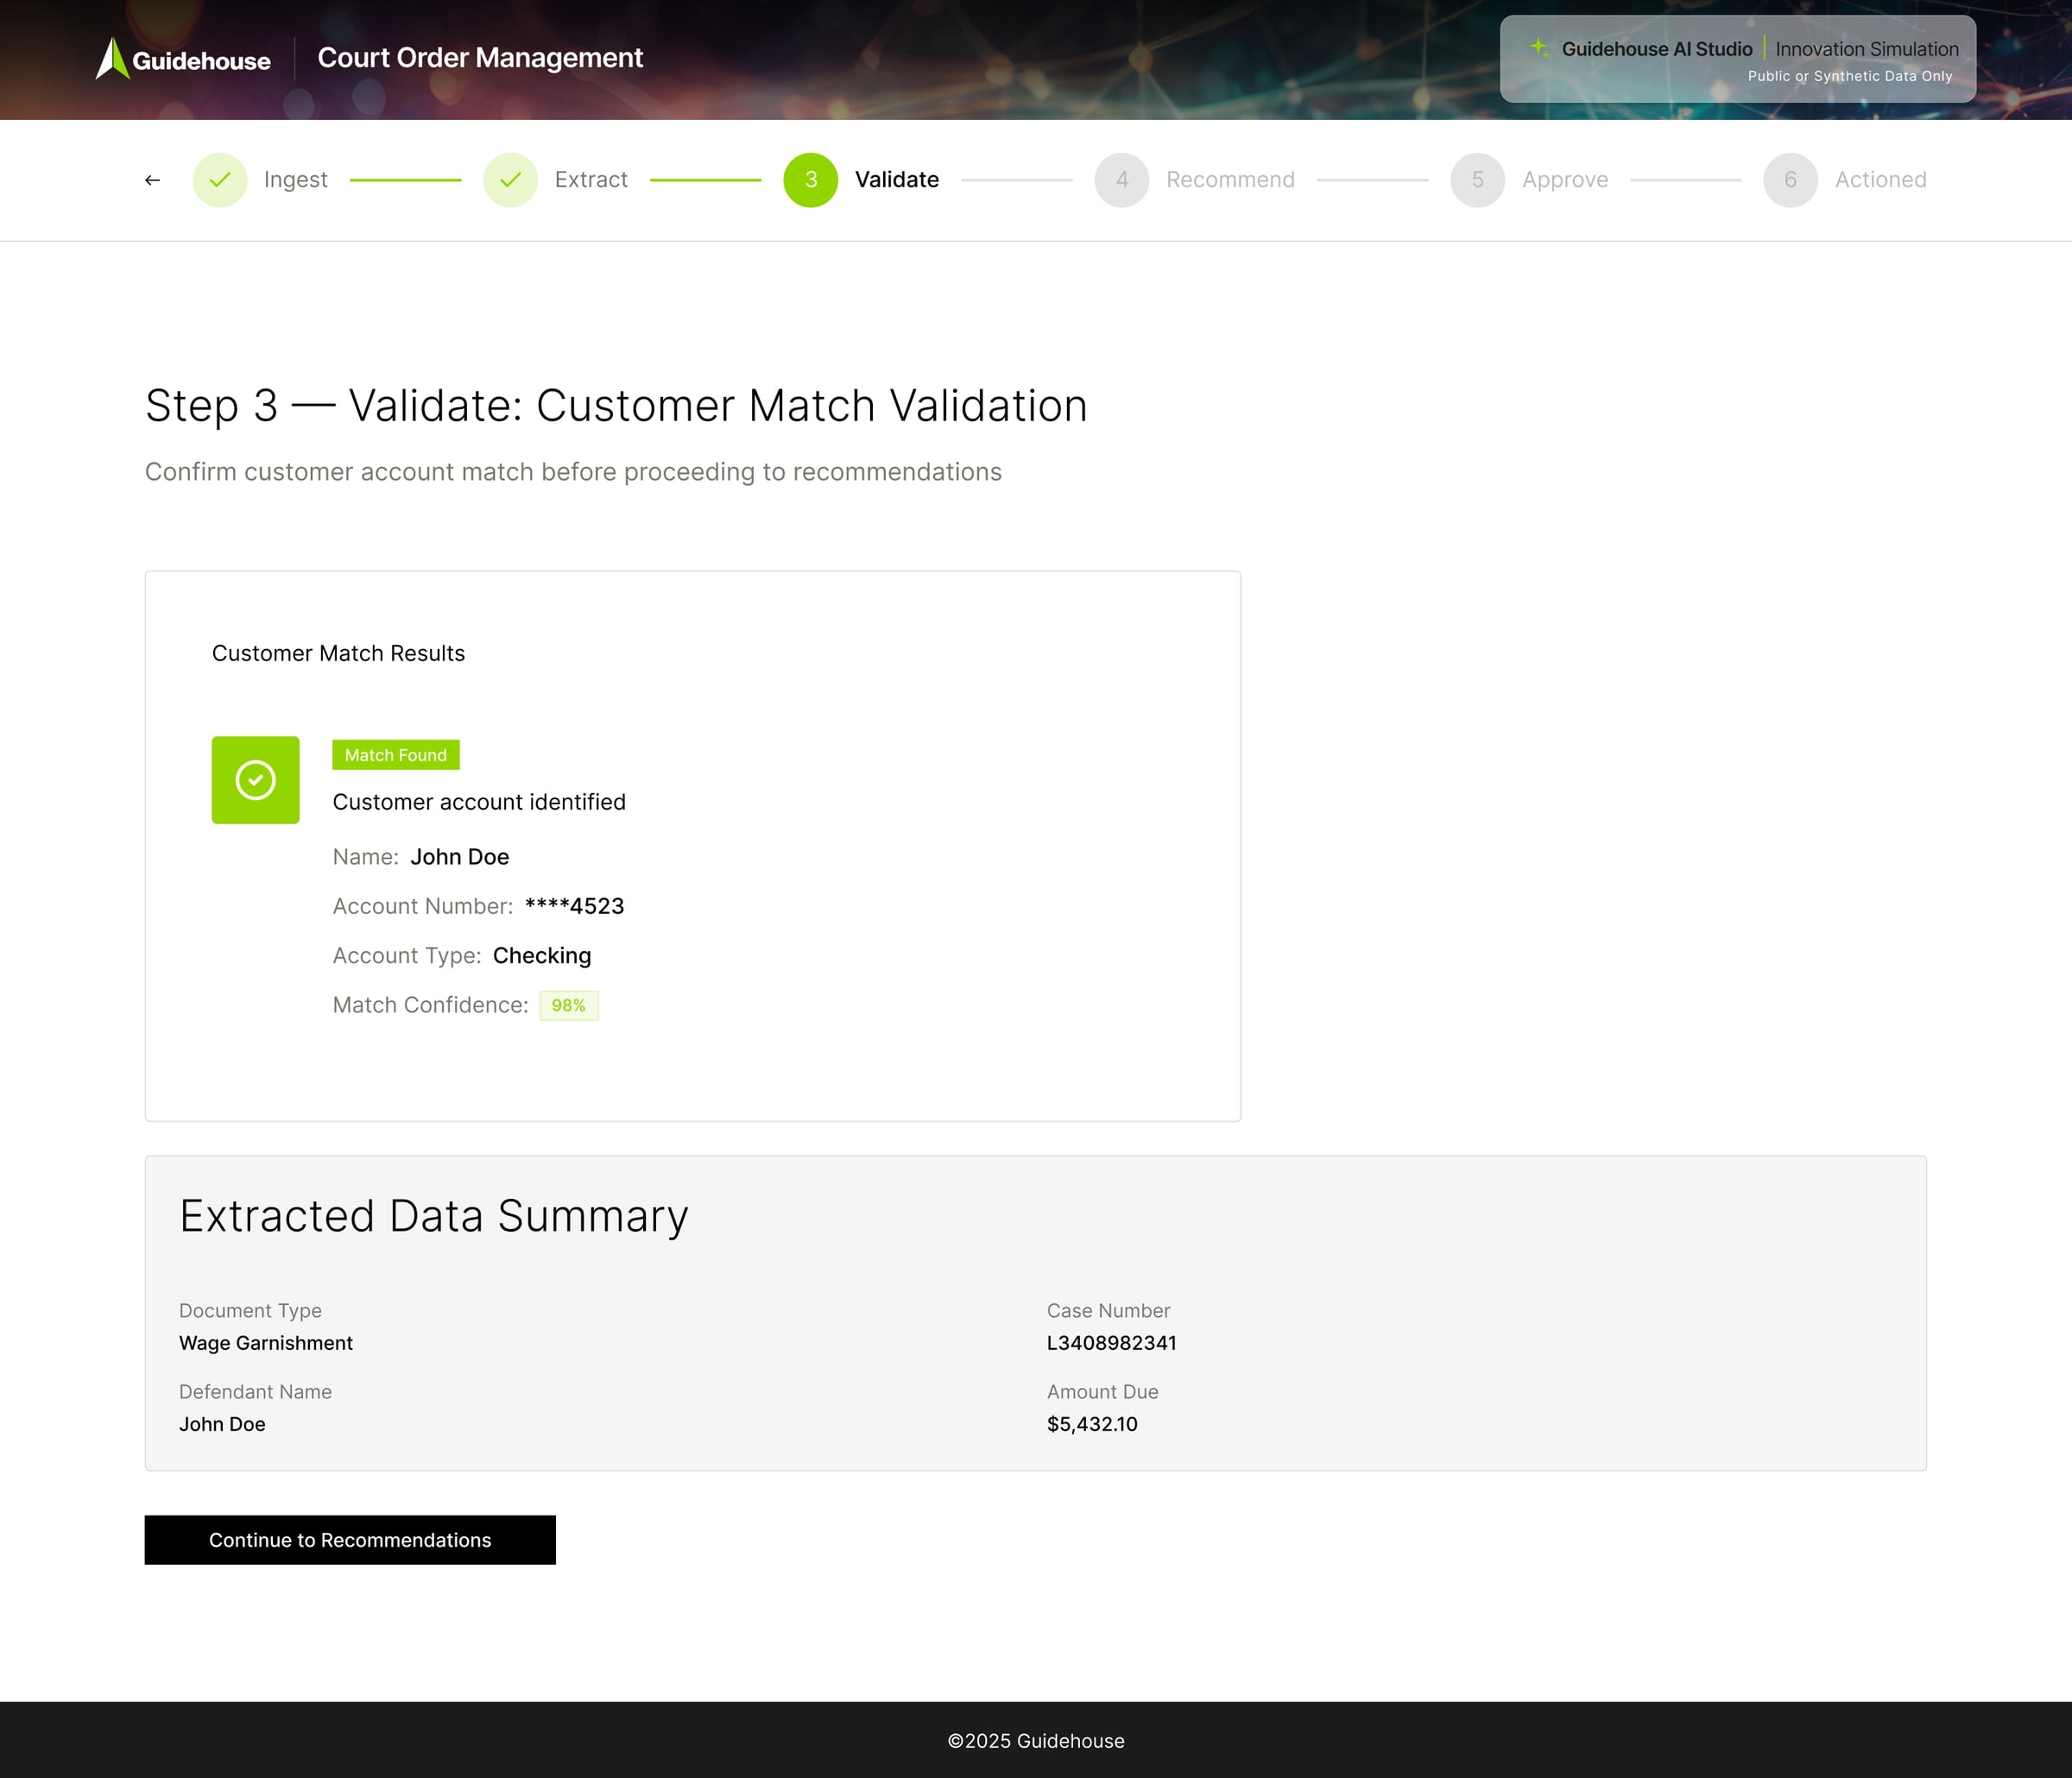Select the green checkmark on the Ingest step

click(220, 180)
